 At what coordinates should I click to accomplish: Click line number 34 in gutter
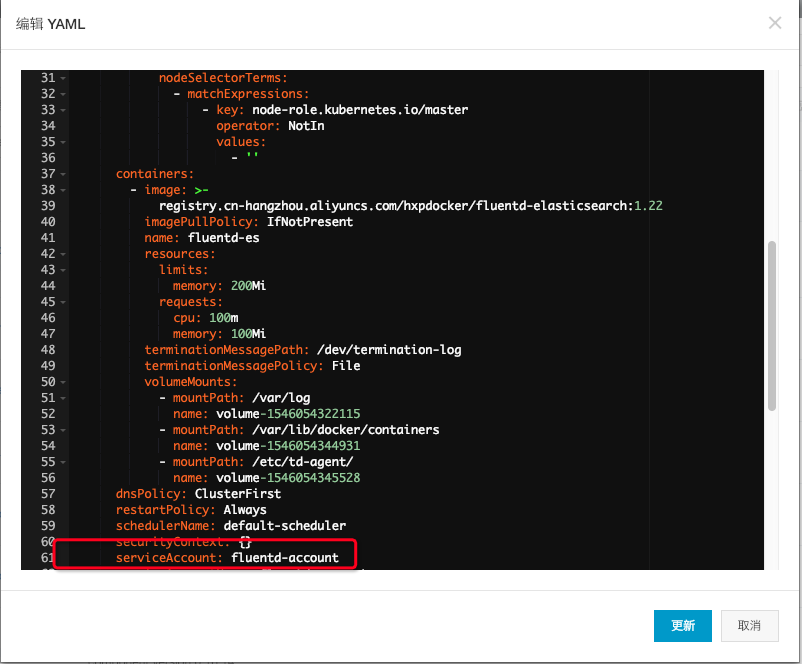[x=48, y=126]
